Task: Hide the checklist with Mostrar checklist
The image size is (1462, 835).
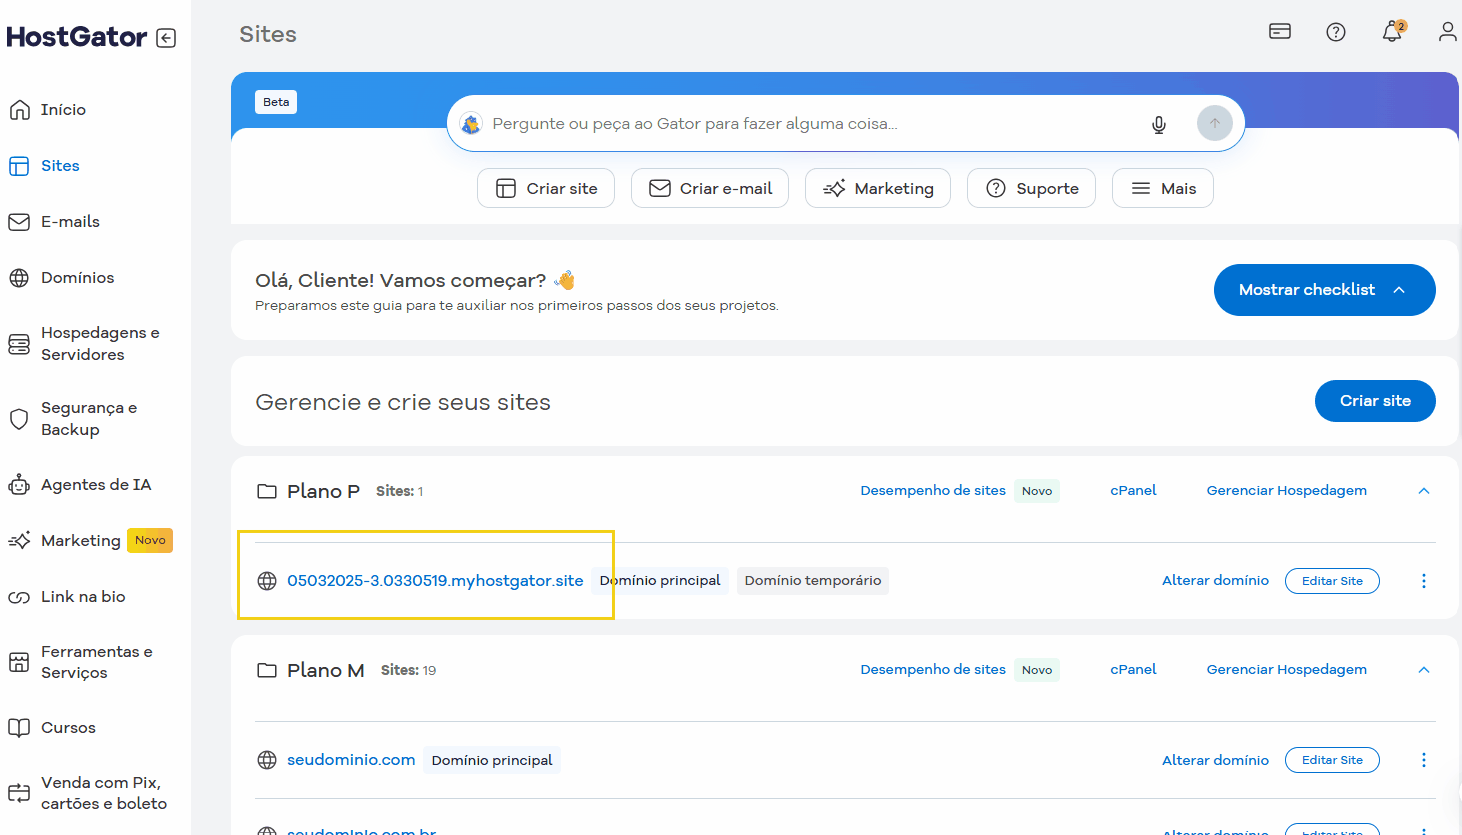Action: pyautogui.click(x=1324, y=290)
